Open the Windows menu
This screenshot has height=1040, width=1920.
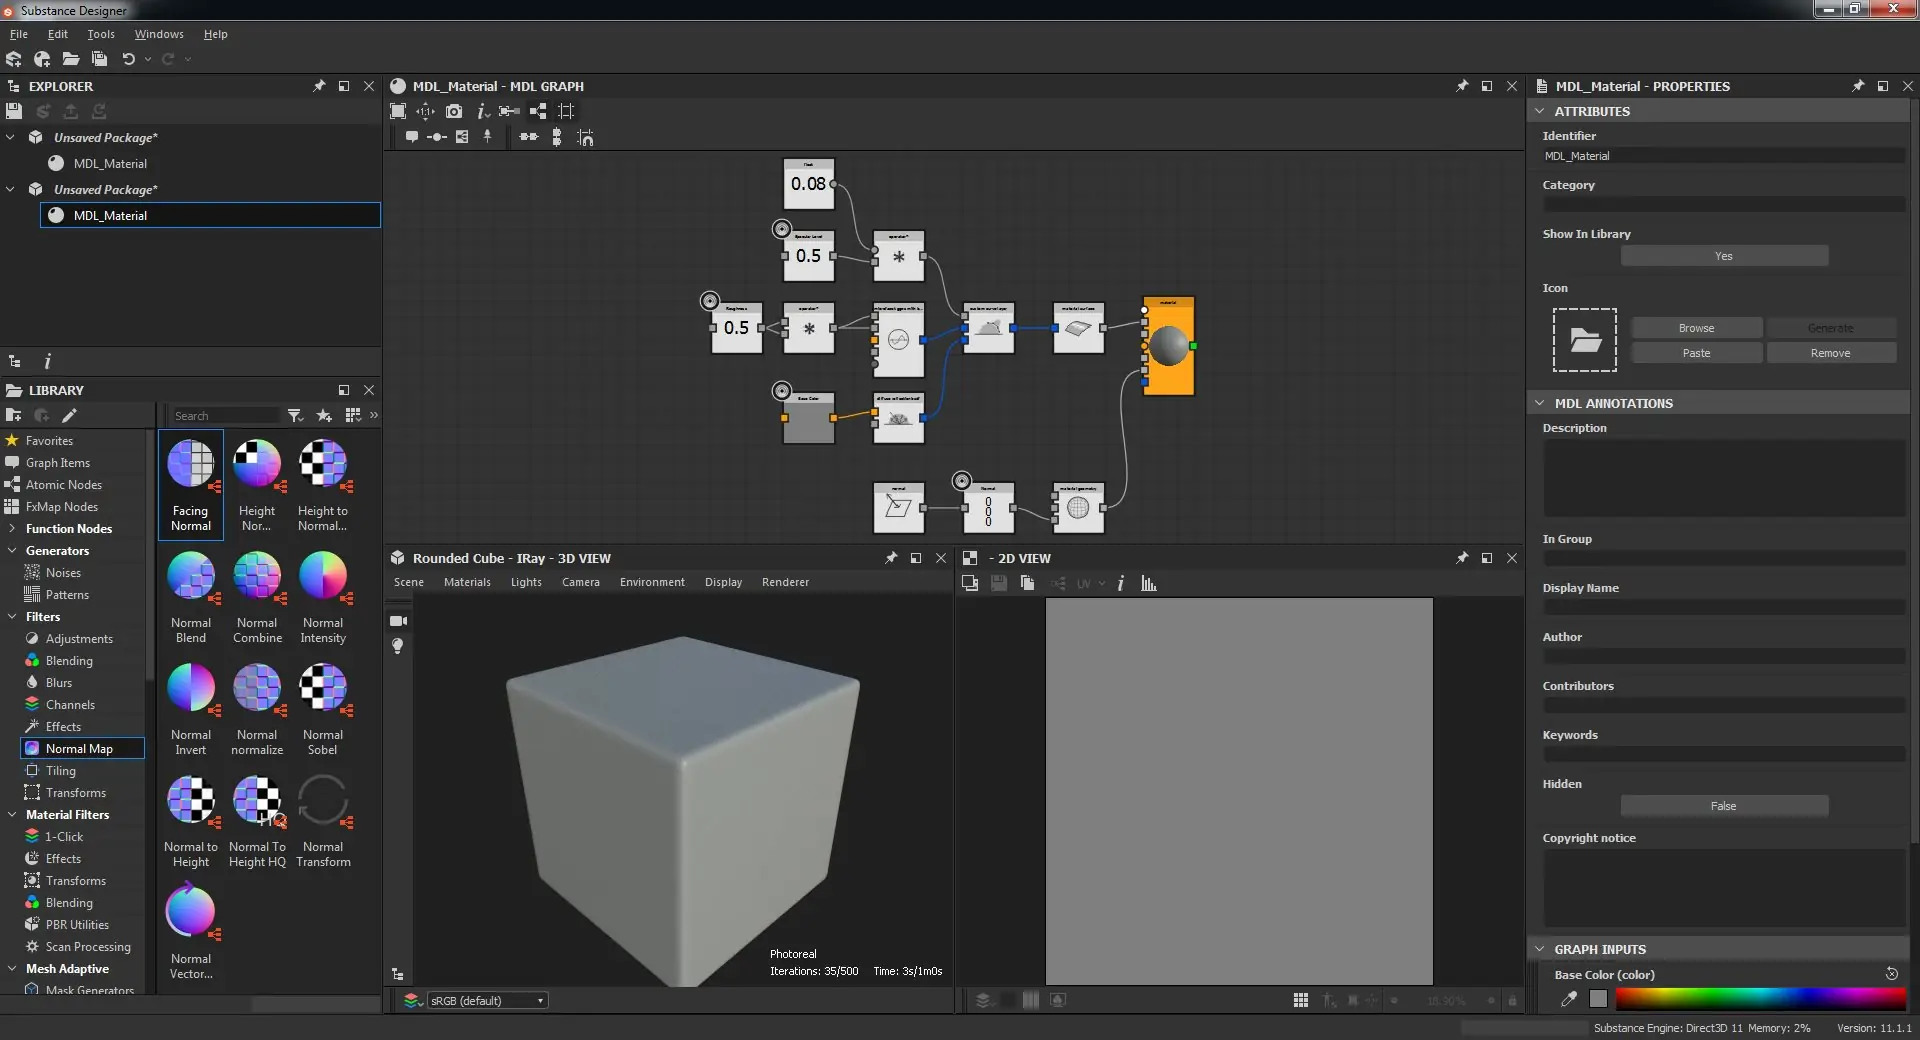159,34
